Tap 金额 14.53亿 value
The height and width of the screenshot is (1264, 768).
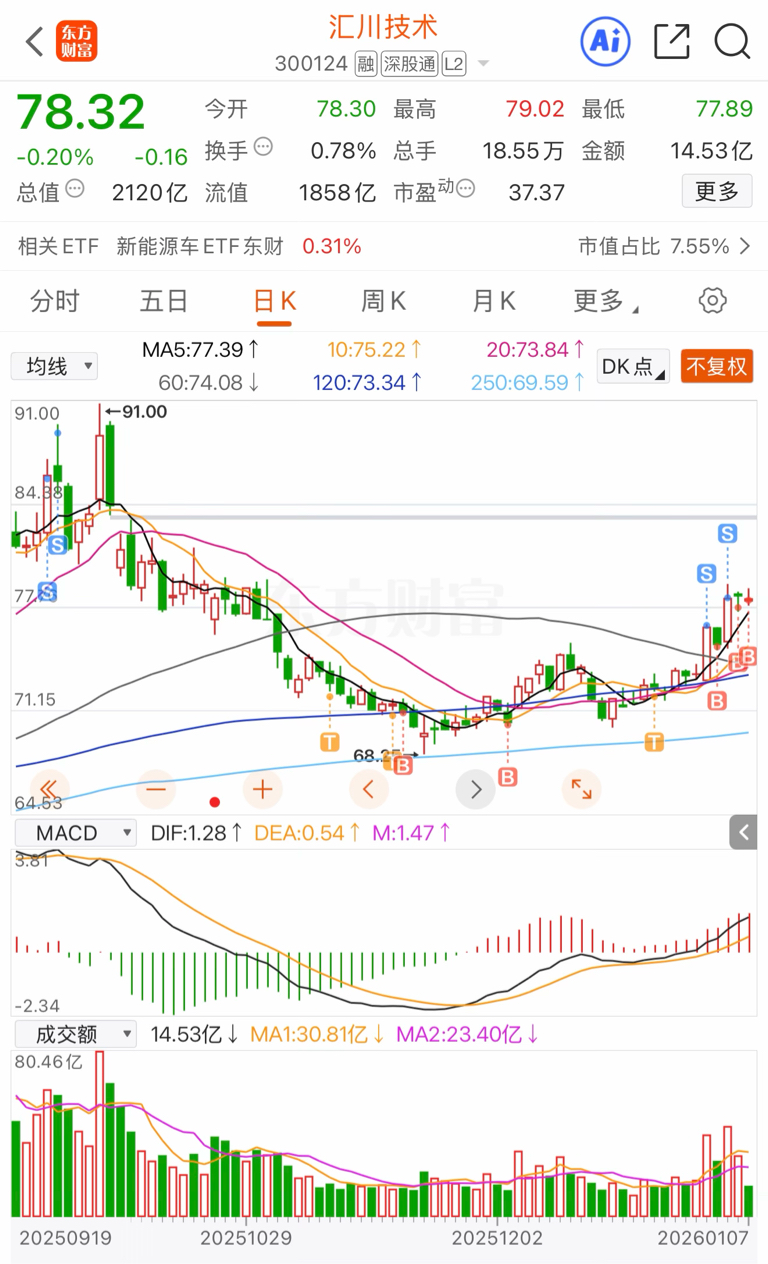point(711,151)
